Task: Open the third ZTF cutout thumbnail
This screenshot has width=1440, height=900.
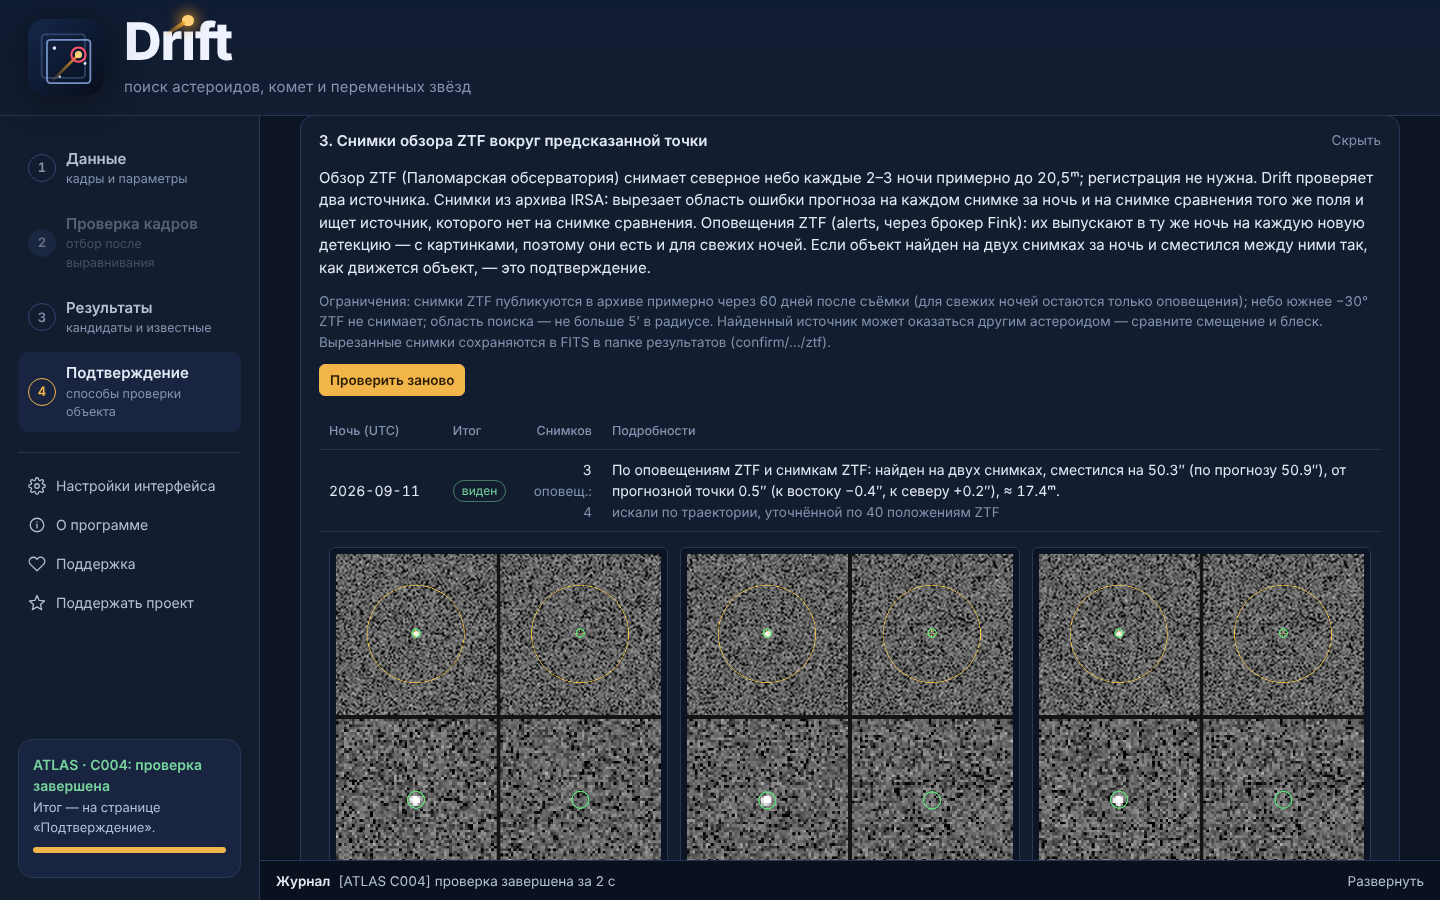Action: point(1201,706)
